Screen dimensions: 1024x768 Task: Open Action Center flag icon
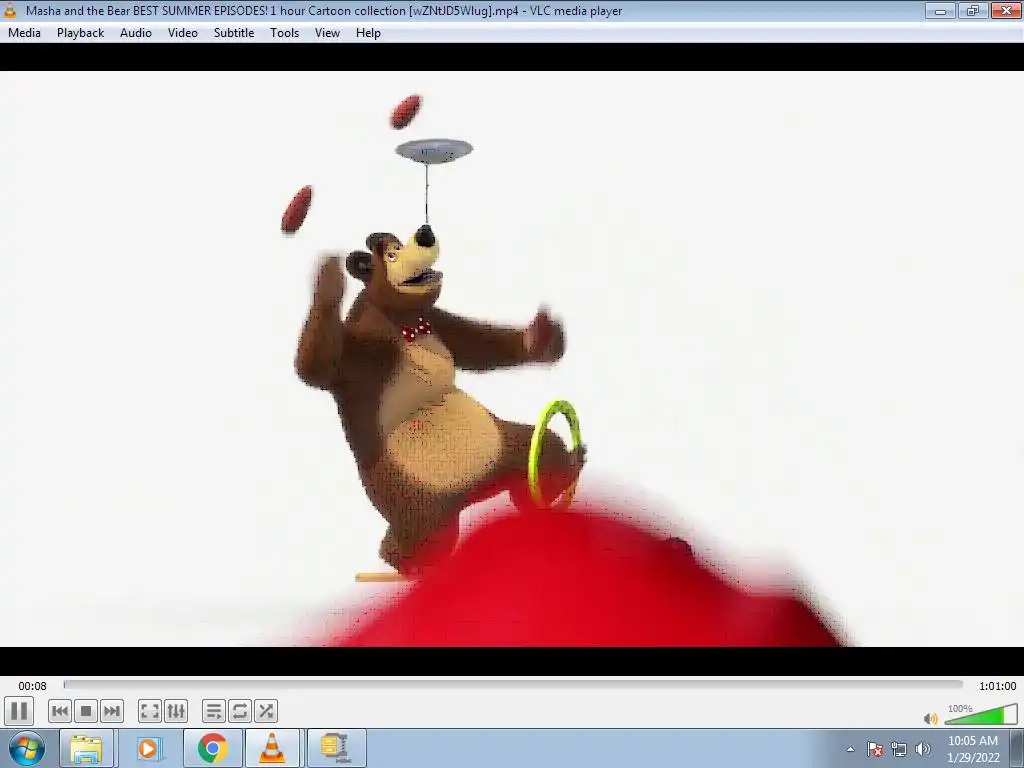(x=875, y=749)
